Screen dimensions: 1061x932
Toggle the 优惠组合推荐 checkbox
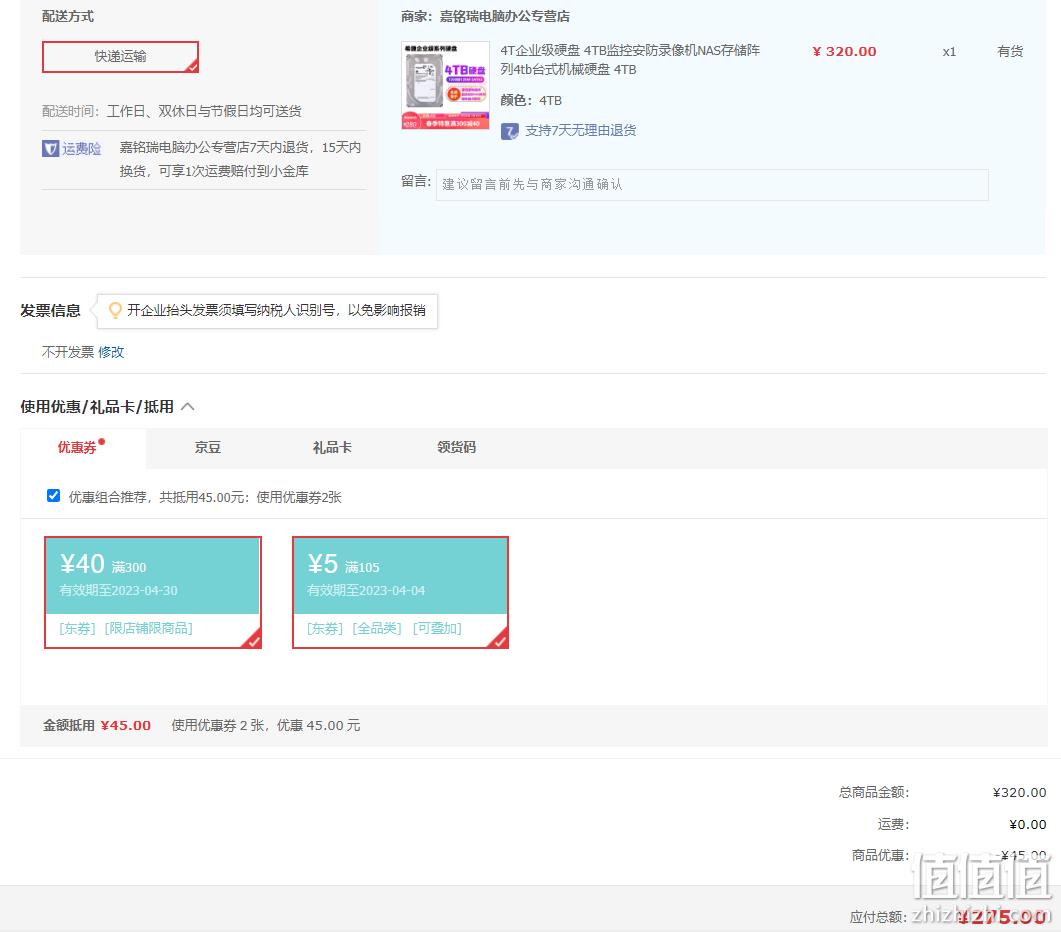pos(53,495)
